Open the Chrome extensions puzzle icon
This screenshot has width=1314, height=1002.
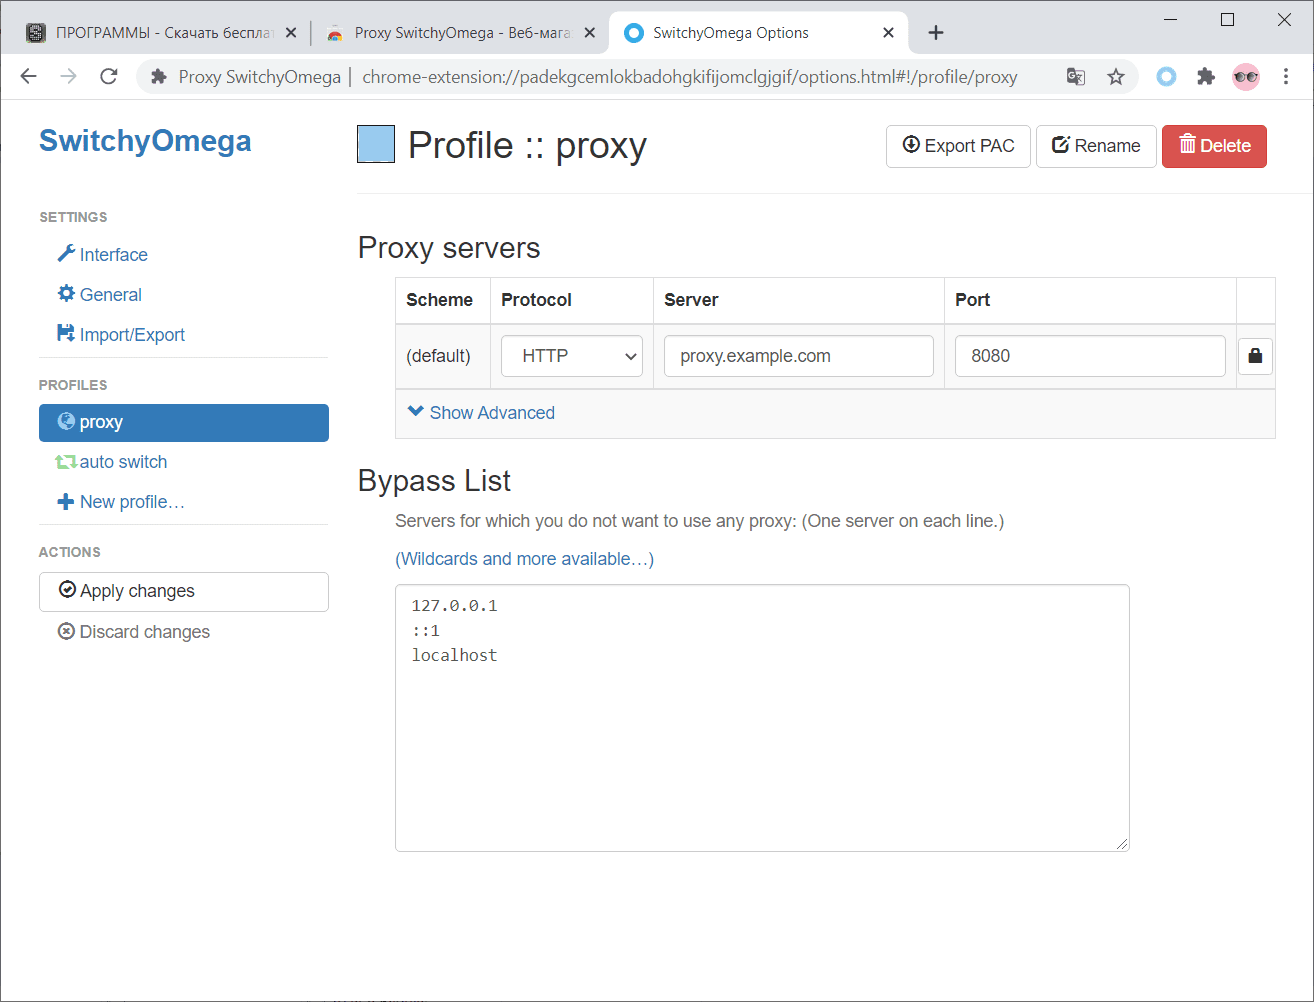tap(1206, 77)
